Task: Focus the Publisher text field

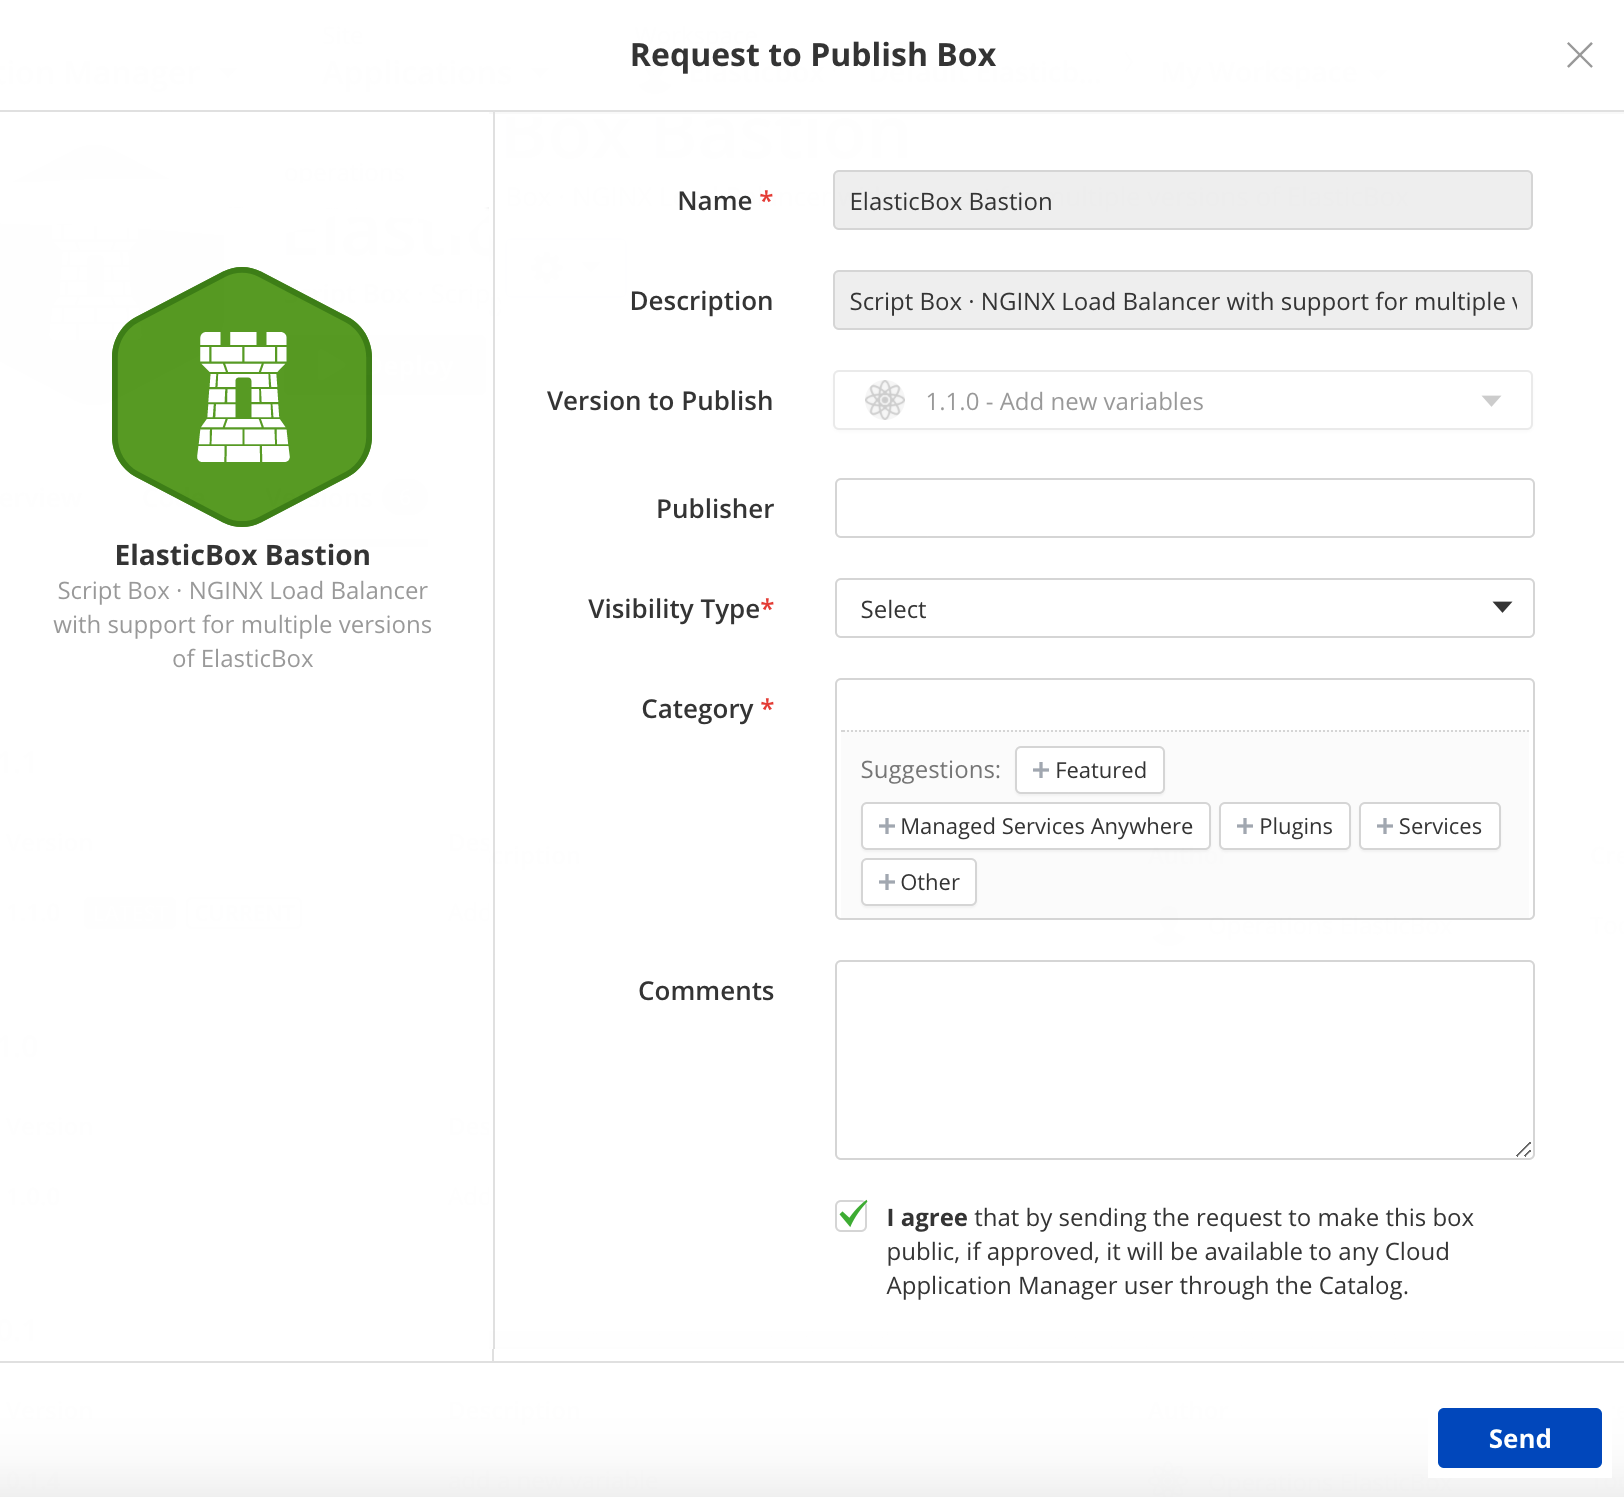Action: click(x=1185, y=508)
